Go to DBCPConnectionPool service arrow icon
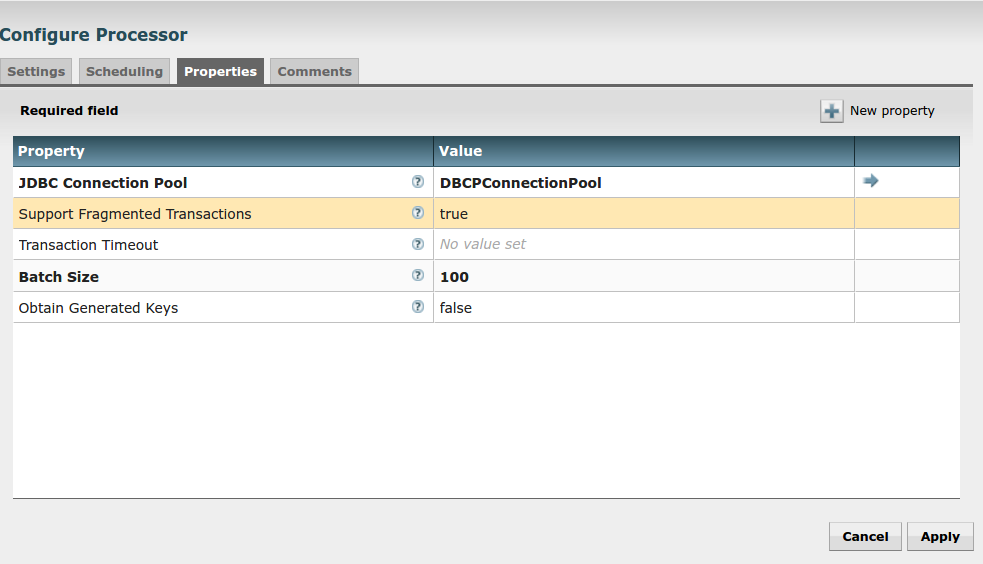This screenshot has height=564, width=983. (x=871, y=181)
